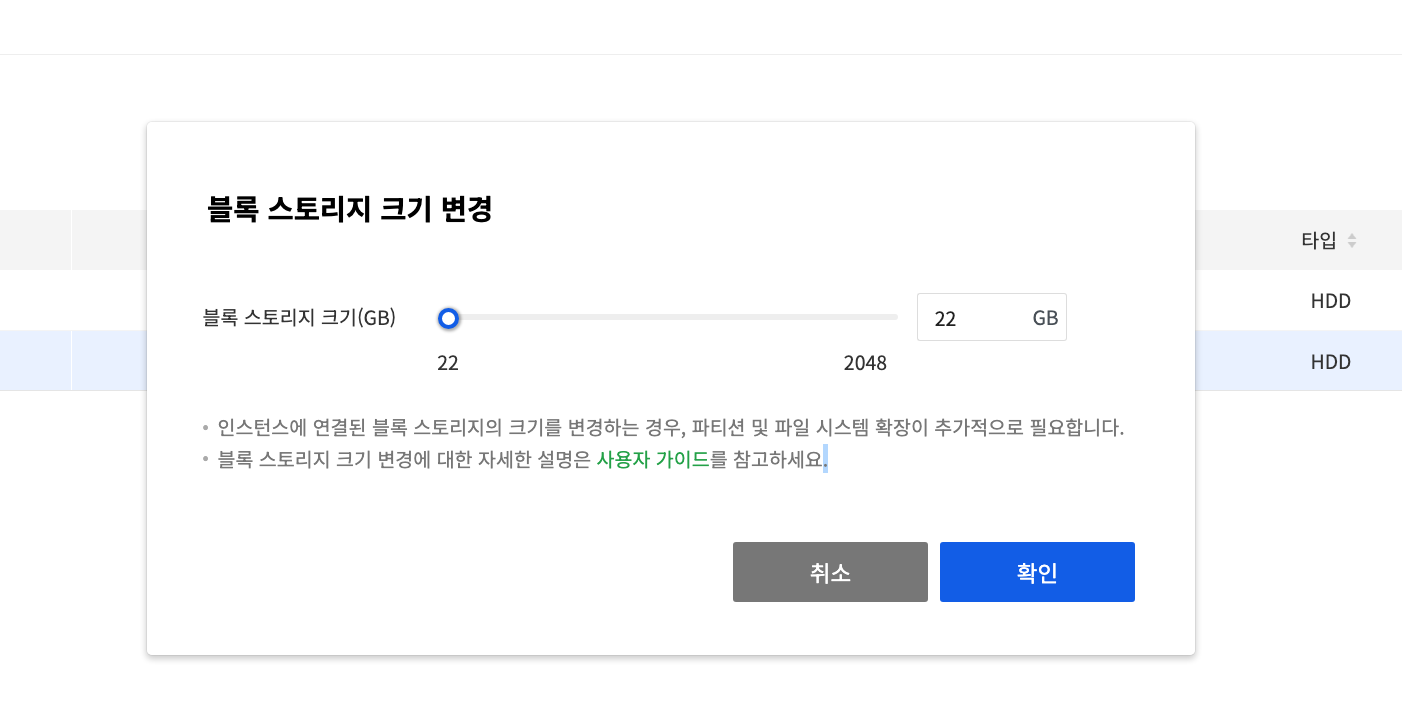This screenshot has height=702, width=1402.
Task: Click the 타입 column header
Action: pyautogui.click(x=1317, y=240)
